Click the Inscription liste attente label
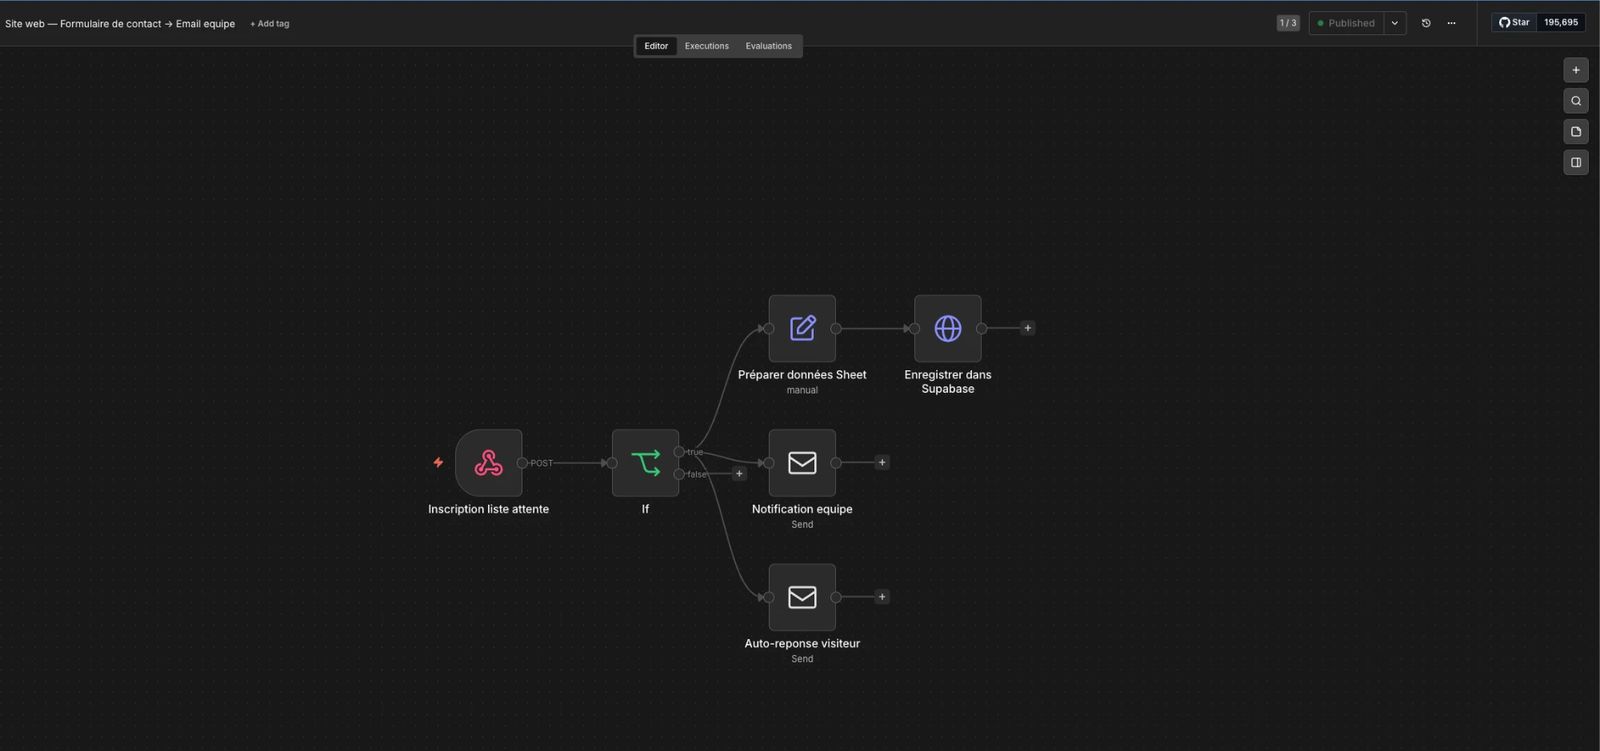Image resolution: width=1600 pixels, height=751 pixels. 488,509
